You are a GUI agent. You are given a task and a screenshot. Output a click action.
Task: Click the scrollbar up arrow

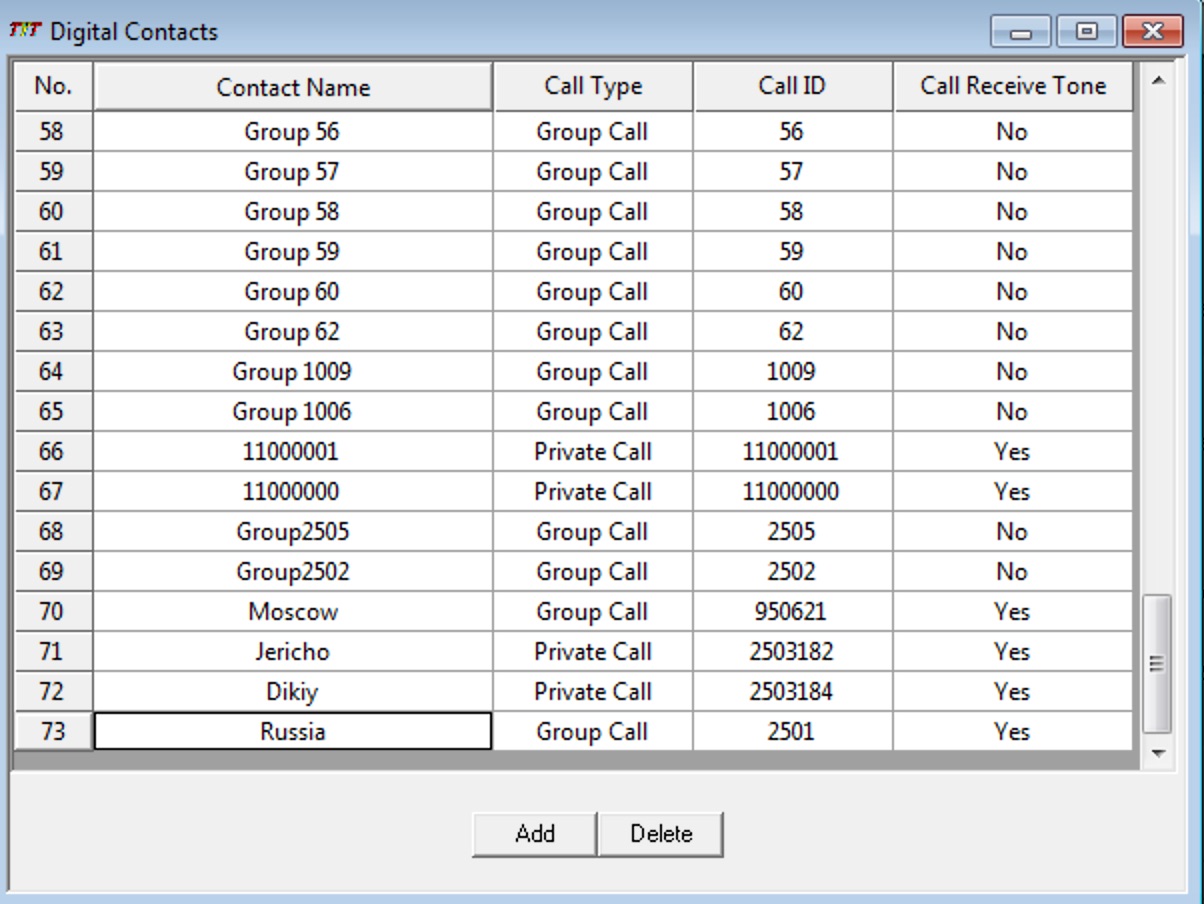1156,79
